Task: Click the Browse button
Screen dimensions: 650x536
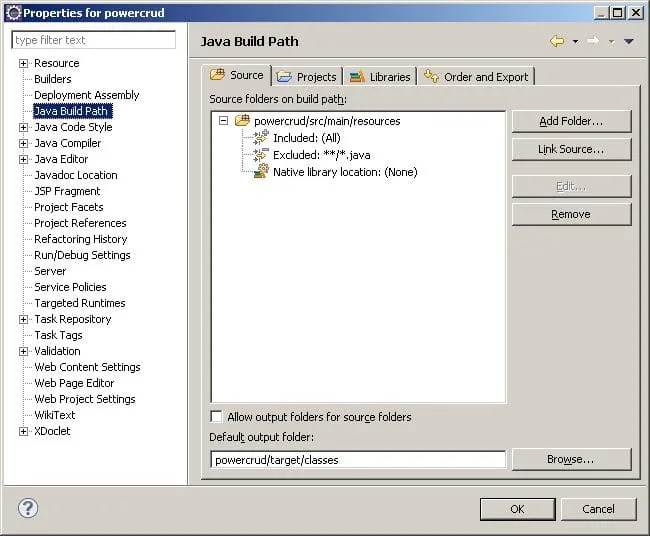Action: 572,459
